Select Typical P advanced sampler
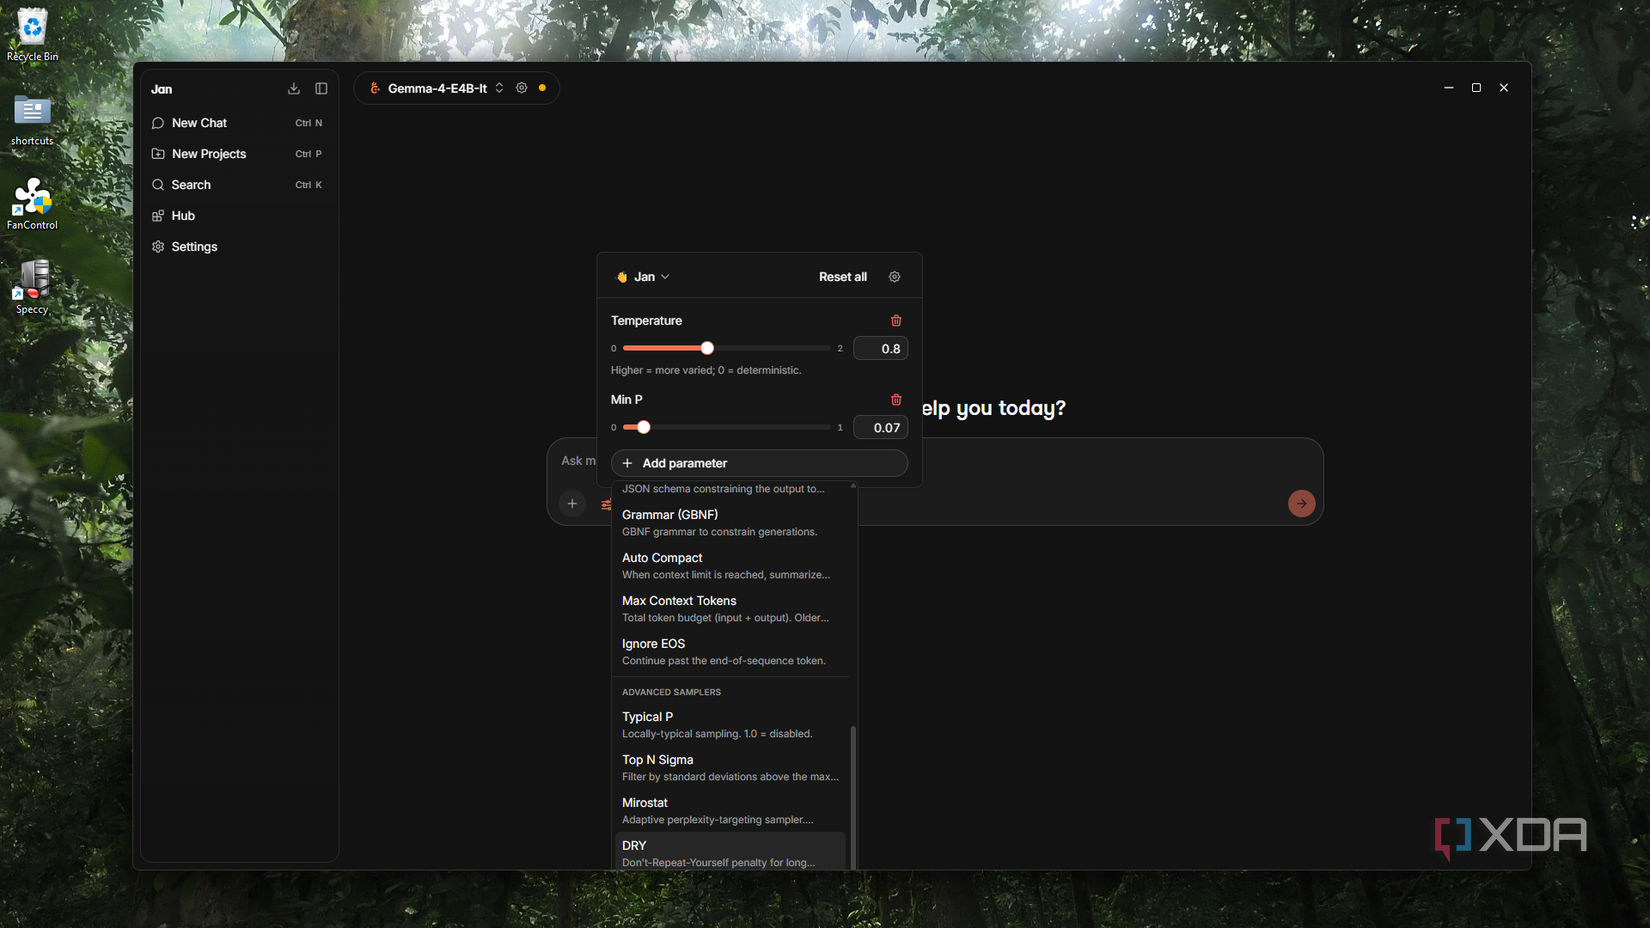This screenshot has width=1650, height=928. tap(731, 725)
